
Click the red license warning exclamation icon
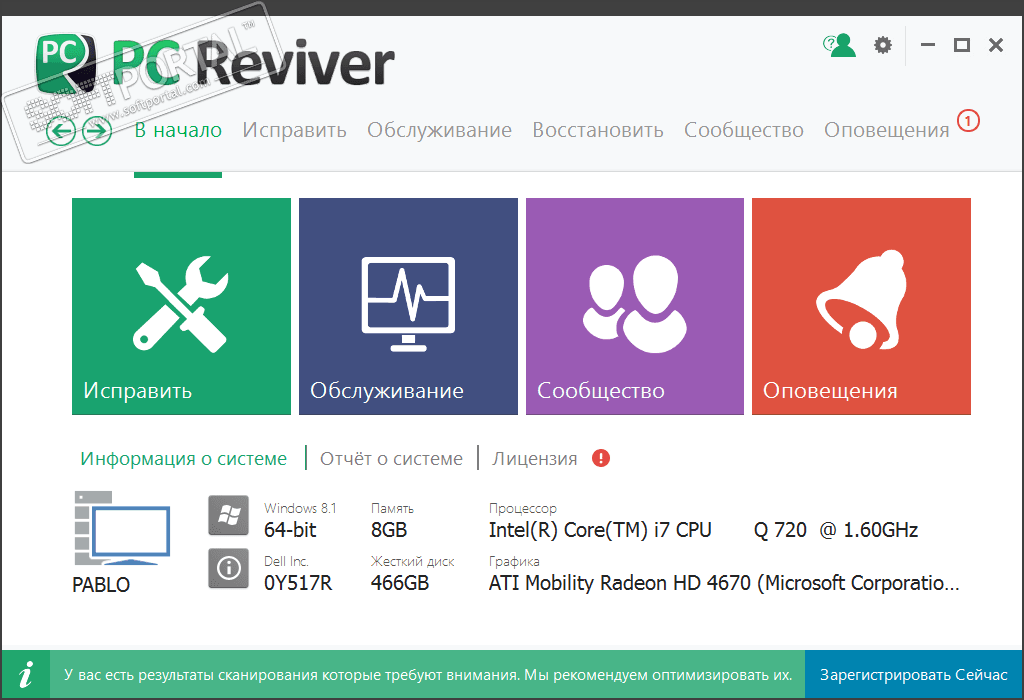601,458
